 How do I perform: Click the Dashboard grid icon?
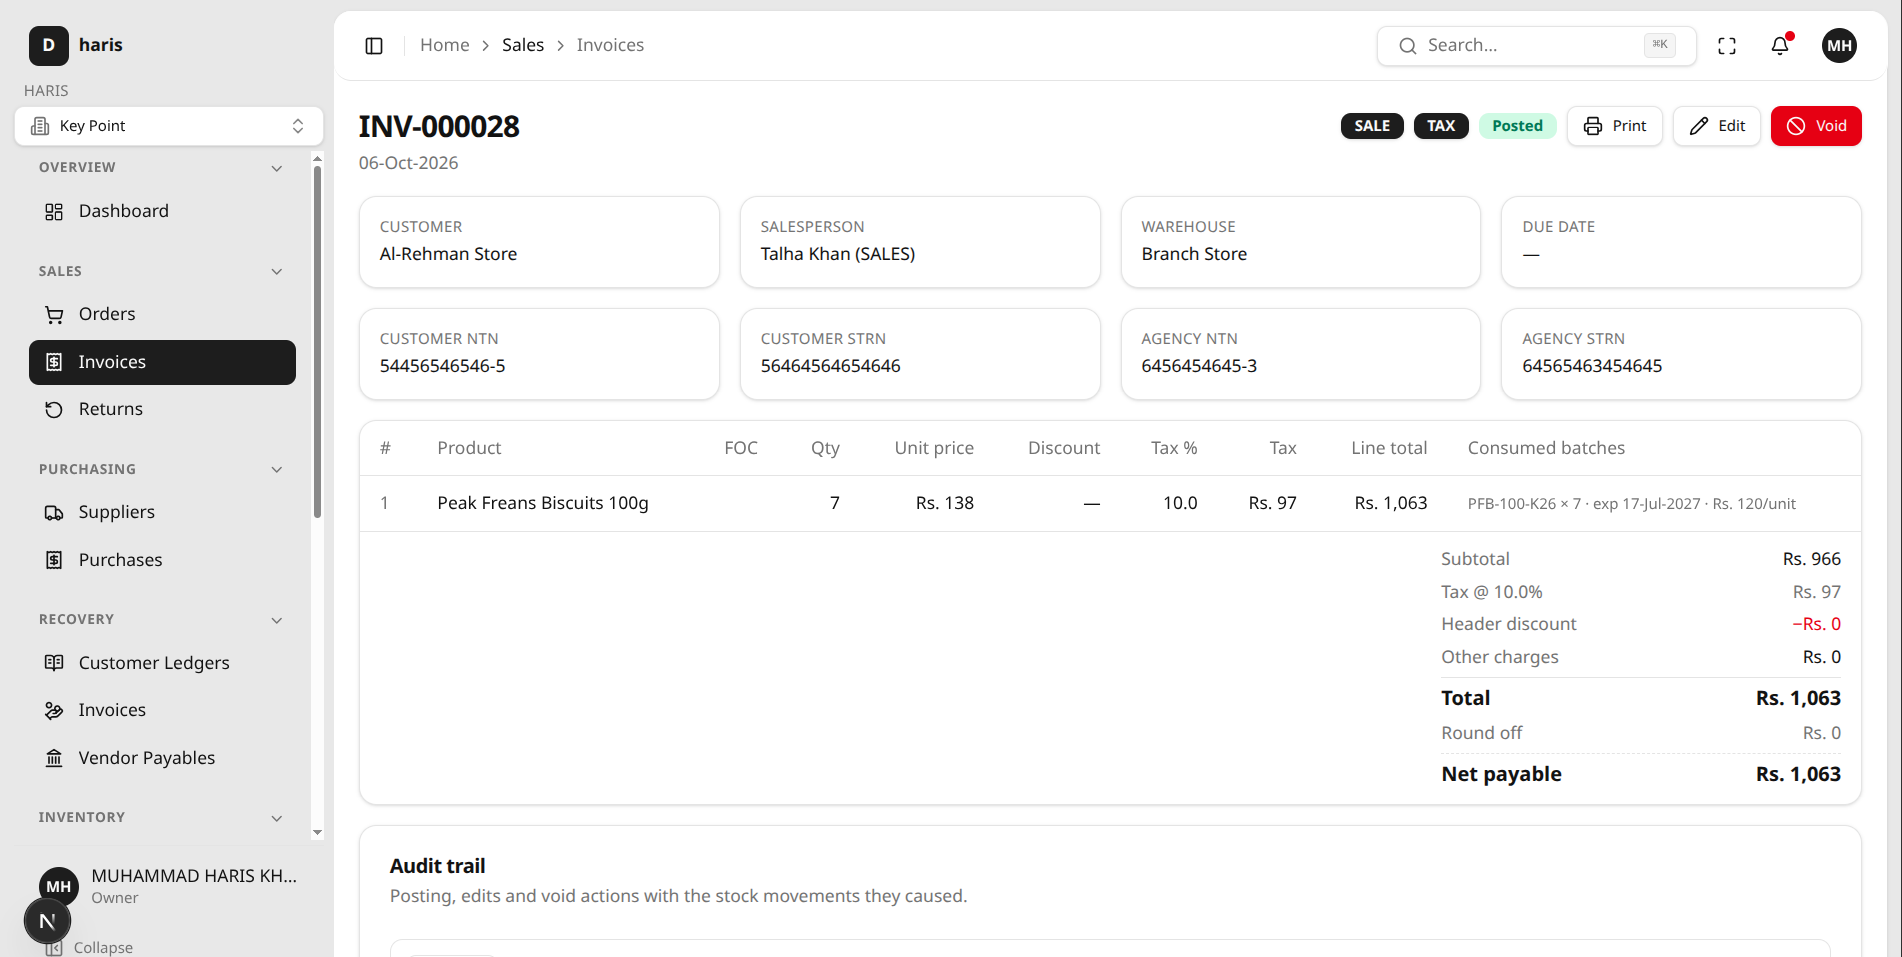point(54,212)
